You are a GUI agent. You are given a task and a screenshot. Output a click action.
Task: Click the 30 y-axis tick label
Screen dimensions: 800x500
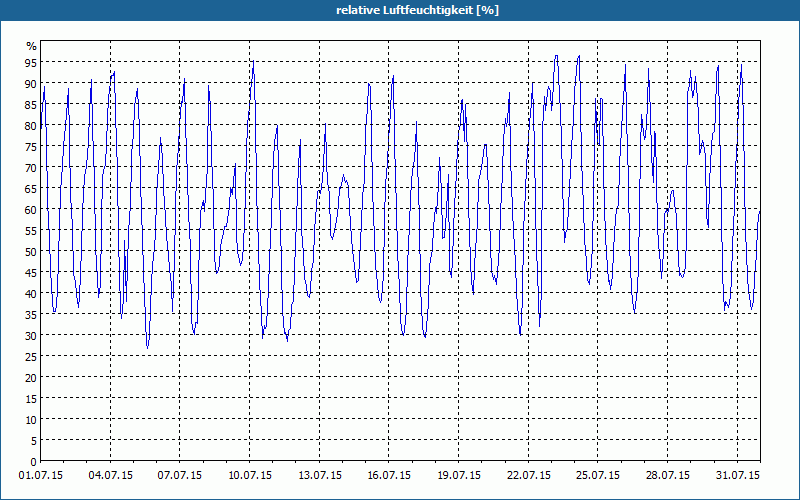coord(31,335)
